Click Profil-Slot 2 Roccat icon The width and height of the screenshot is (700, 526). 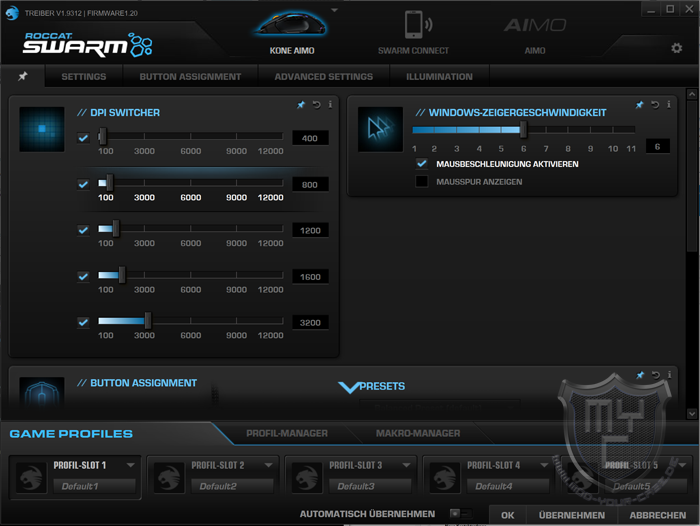(x=169, y=477)
